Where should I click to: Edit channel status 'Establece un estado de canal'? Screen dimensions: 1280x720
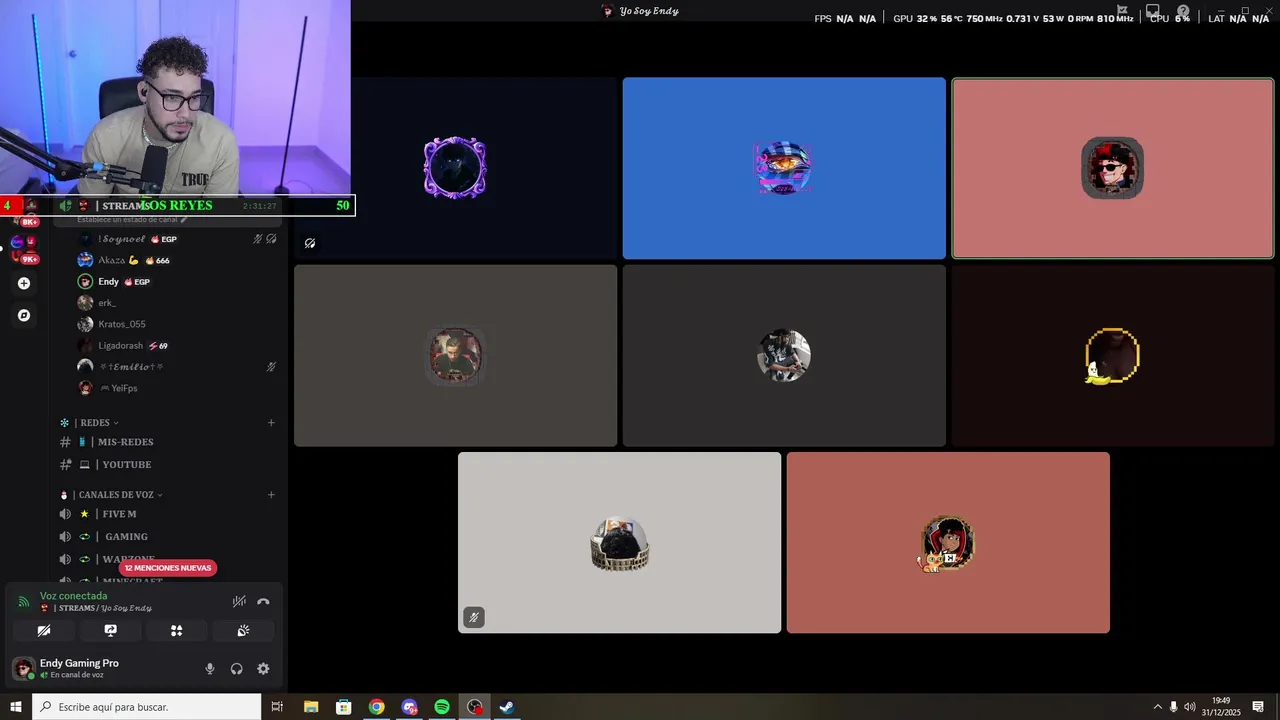(x=132, y=219)
